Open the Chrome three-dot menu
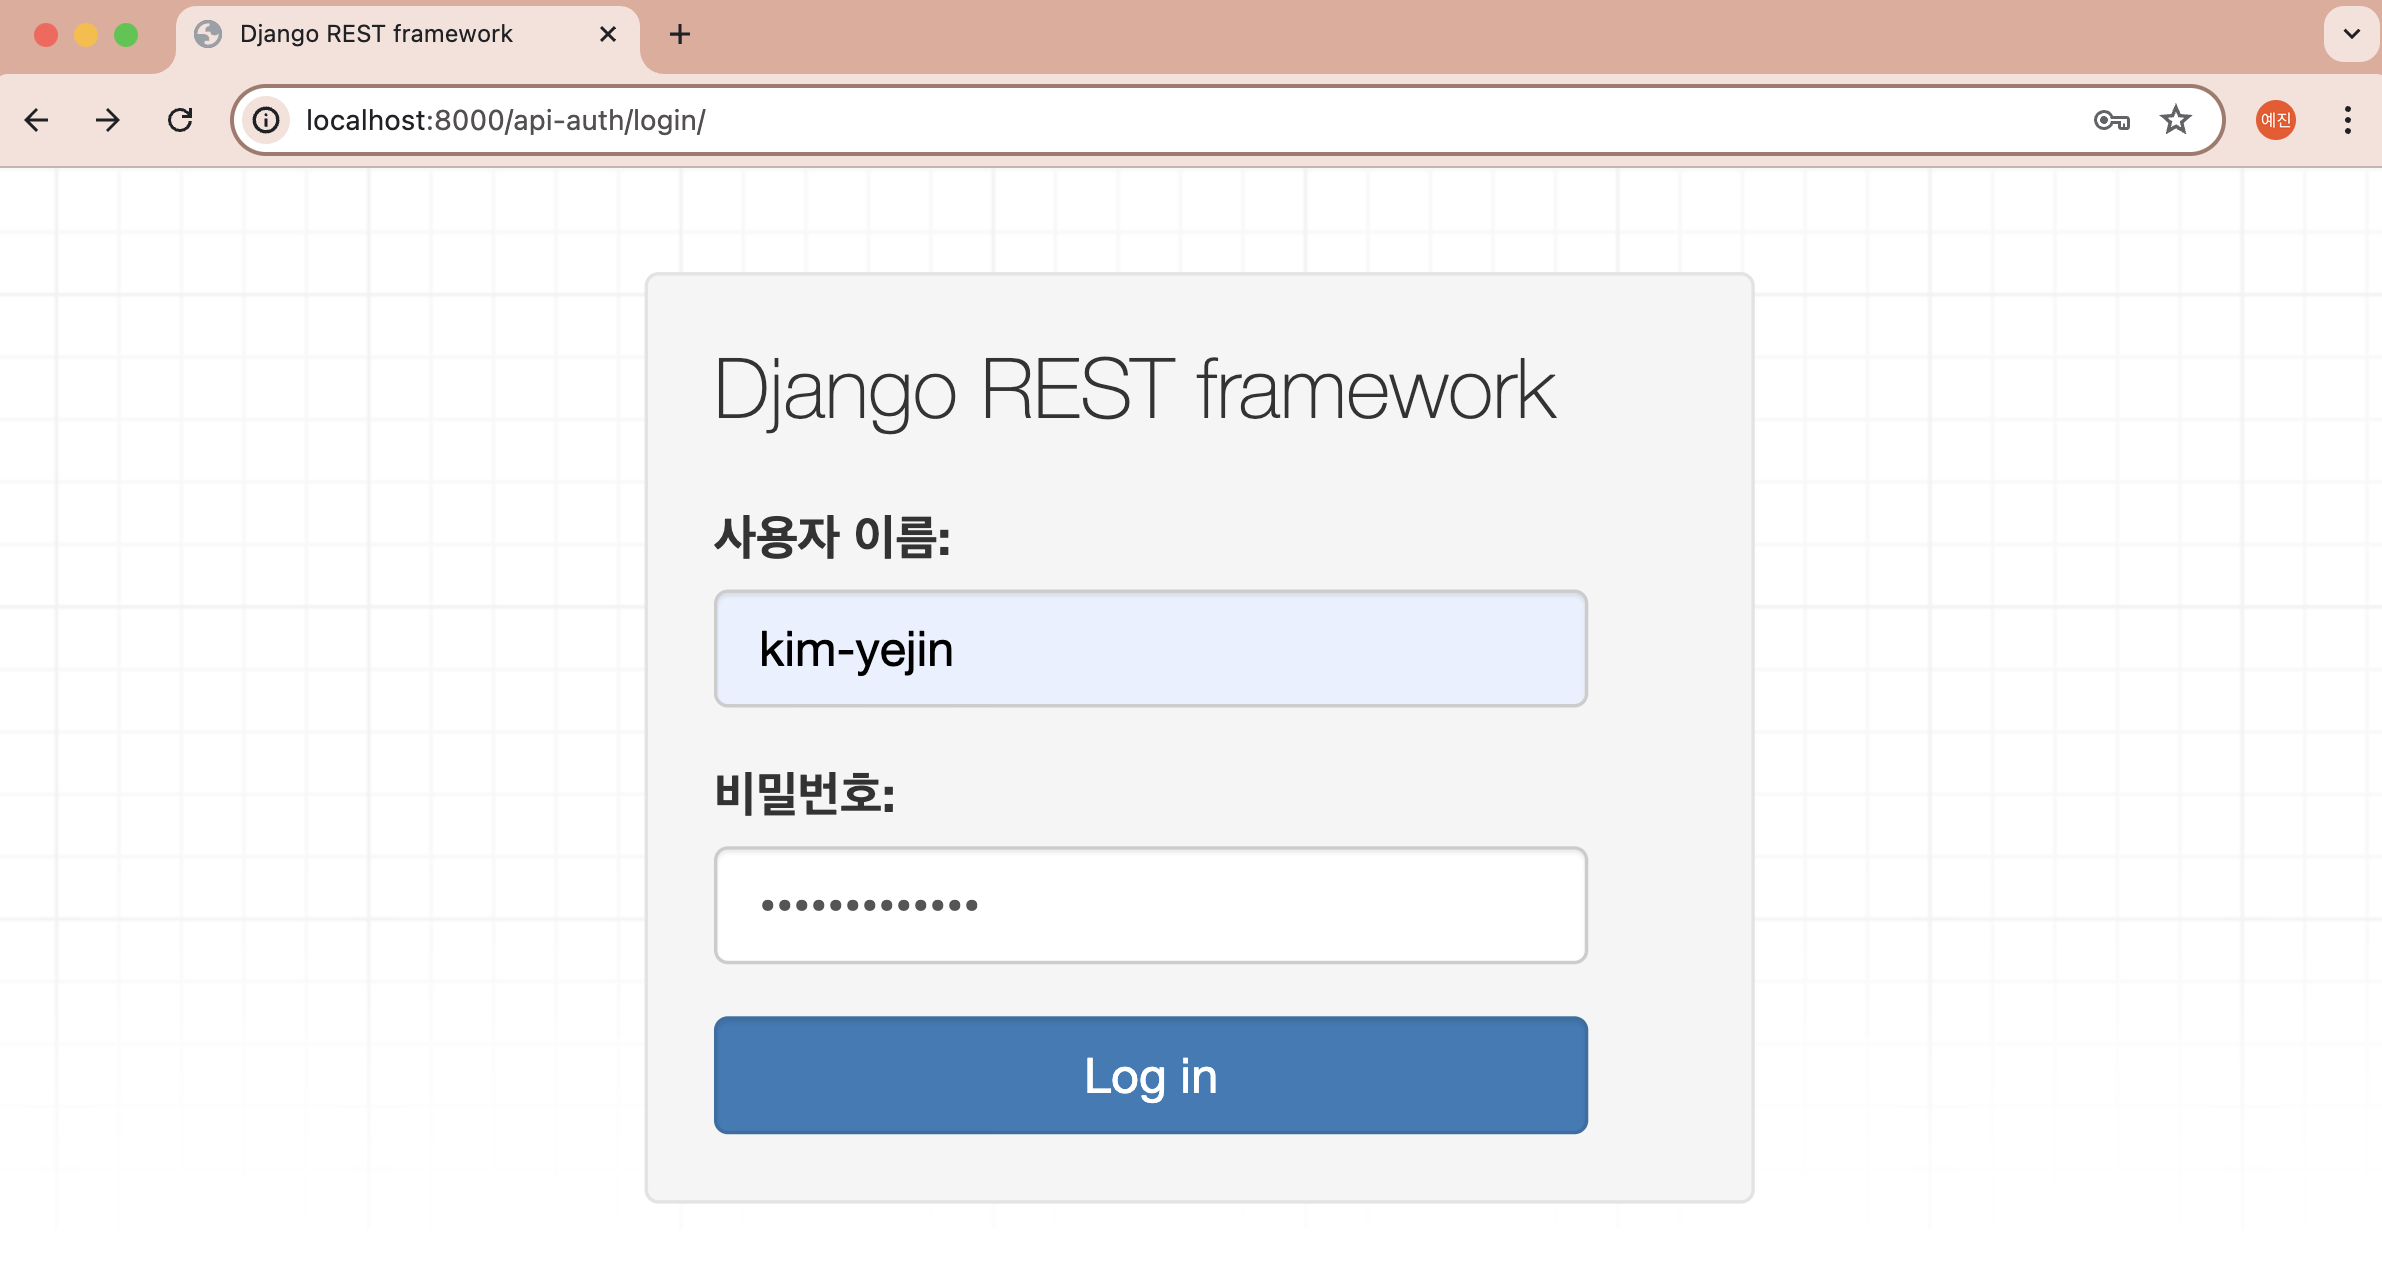2382x1278 pixels. pos(2347,120)
